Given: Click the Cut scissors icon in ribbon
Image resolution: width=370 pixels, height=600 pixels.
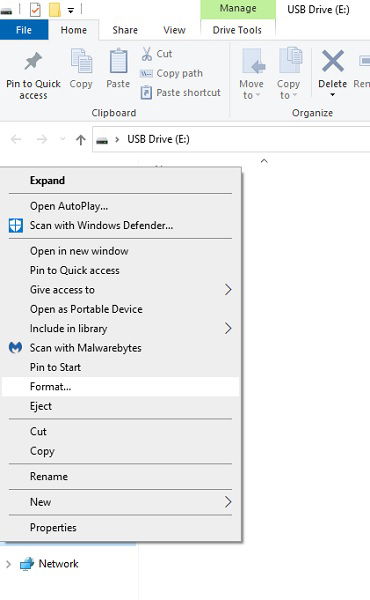Looking at the screenshot, I should click(147, 54).
